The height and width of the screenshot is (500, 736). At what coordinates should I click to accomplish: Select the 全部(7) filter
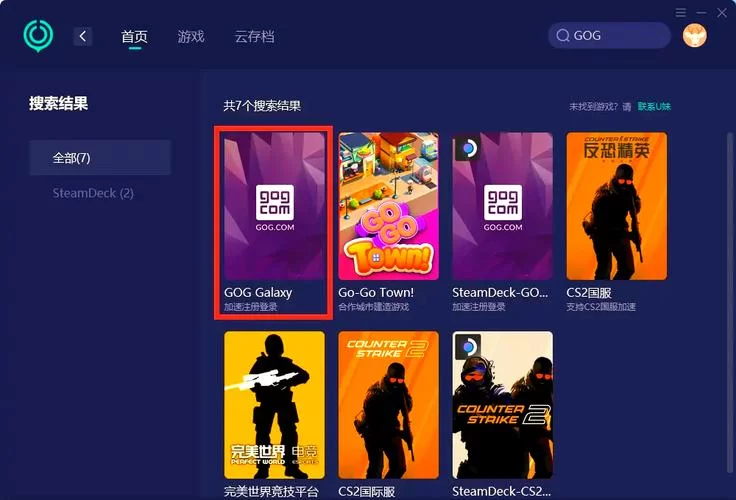(x=100, y=158)
